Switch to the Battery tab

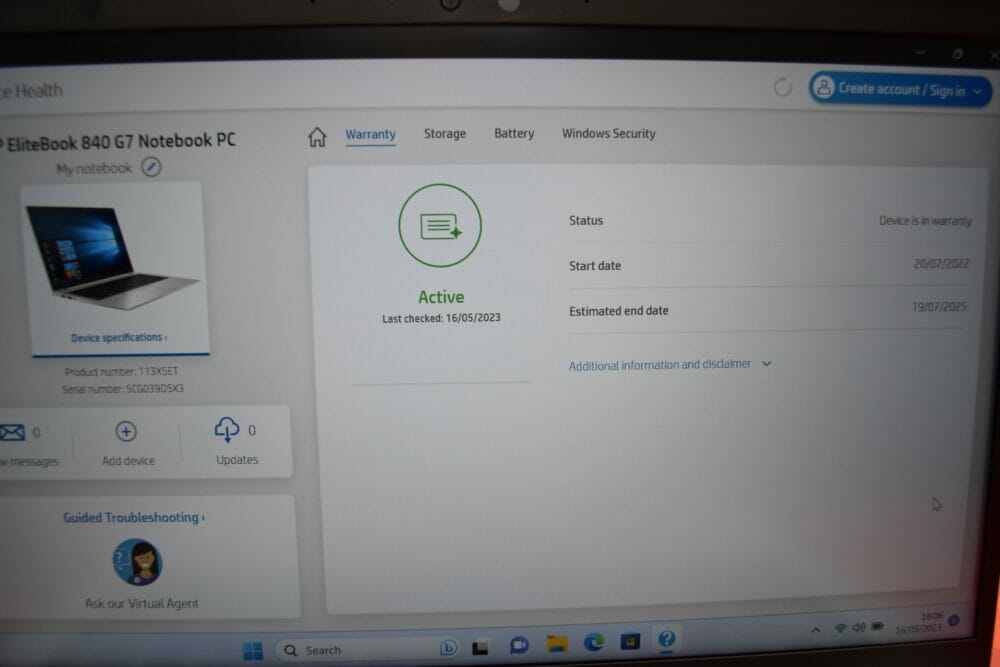tap(514, 133)
